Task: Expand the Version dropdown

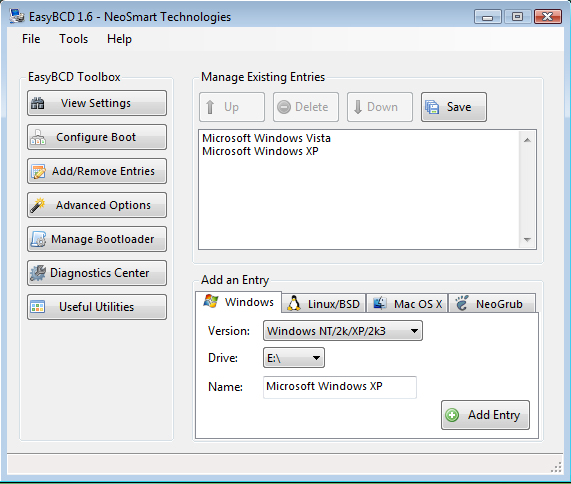Action: 343,331
